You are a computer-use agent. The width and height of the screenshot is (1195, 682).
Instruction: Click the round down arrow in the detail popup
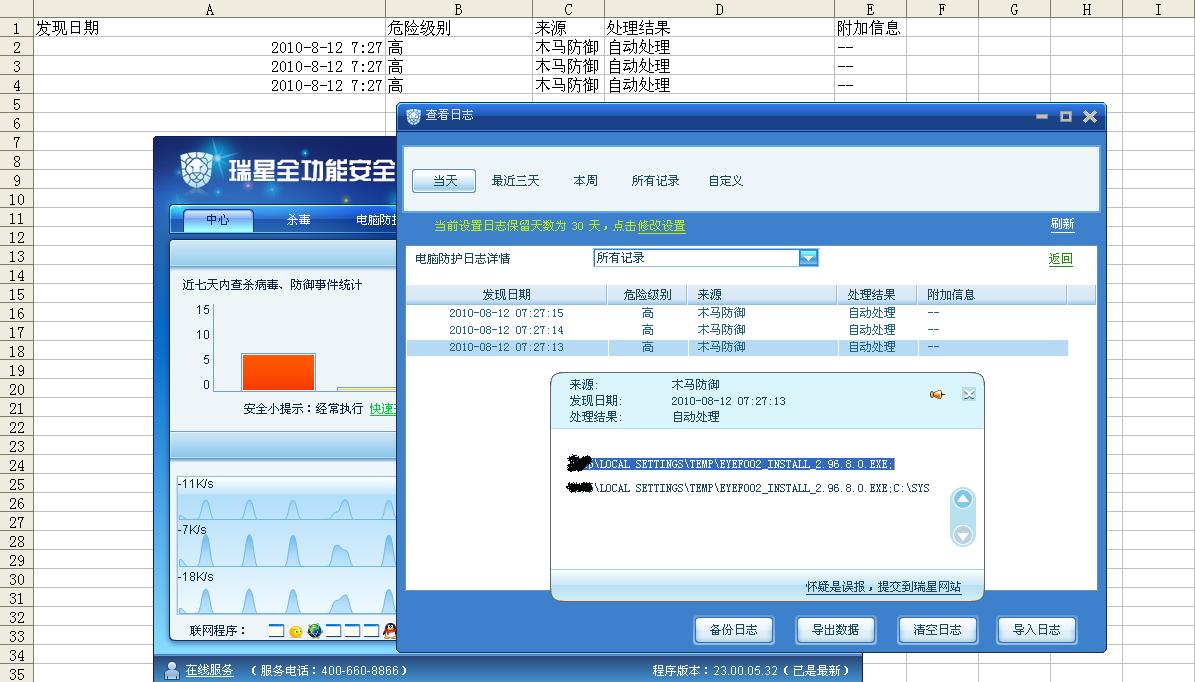click(963, 534)
